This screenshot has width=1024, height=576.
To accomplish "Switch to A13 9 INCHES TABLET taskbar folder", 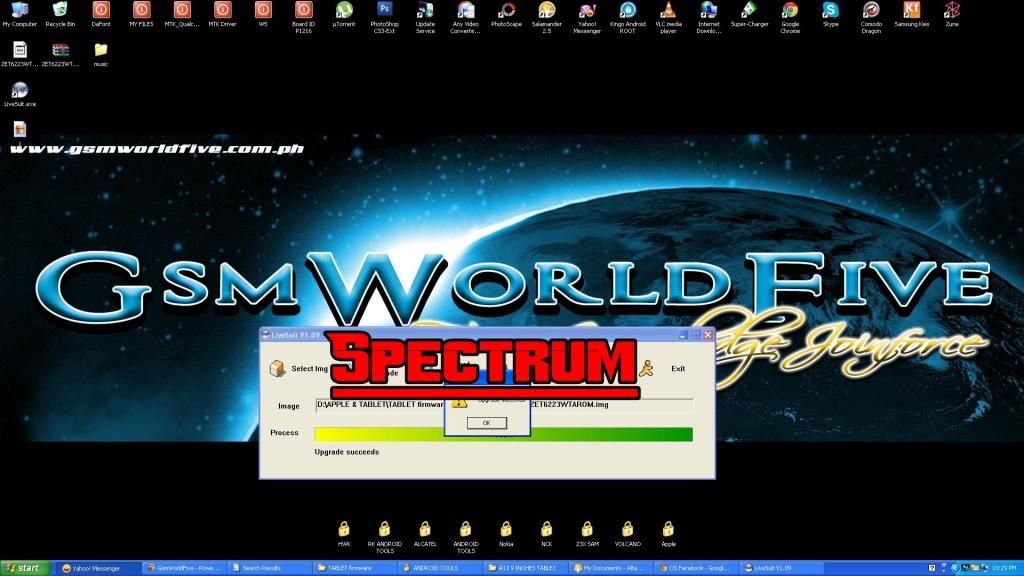I will click(x=526, y=568).
